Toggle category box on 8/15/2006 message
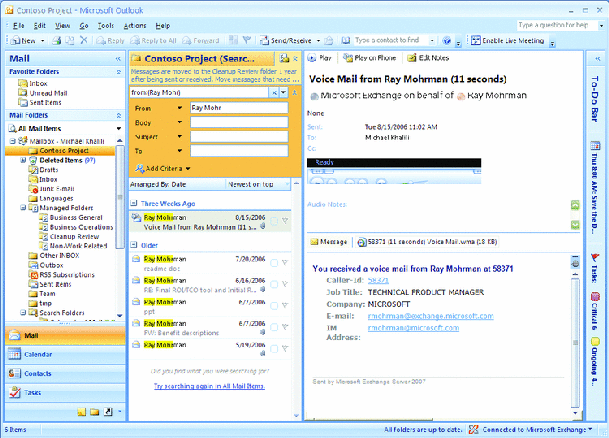 click(x=274, y=221)
